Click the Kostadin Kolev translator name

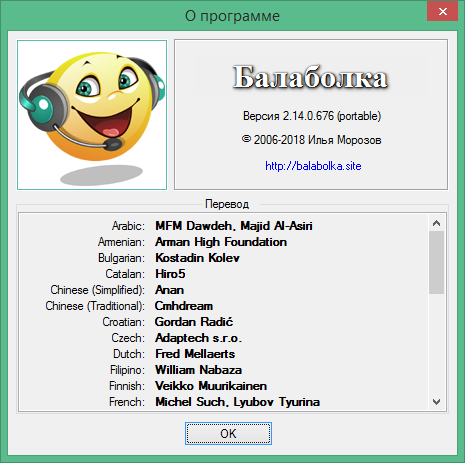(x=197, y=258)
